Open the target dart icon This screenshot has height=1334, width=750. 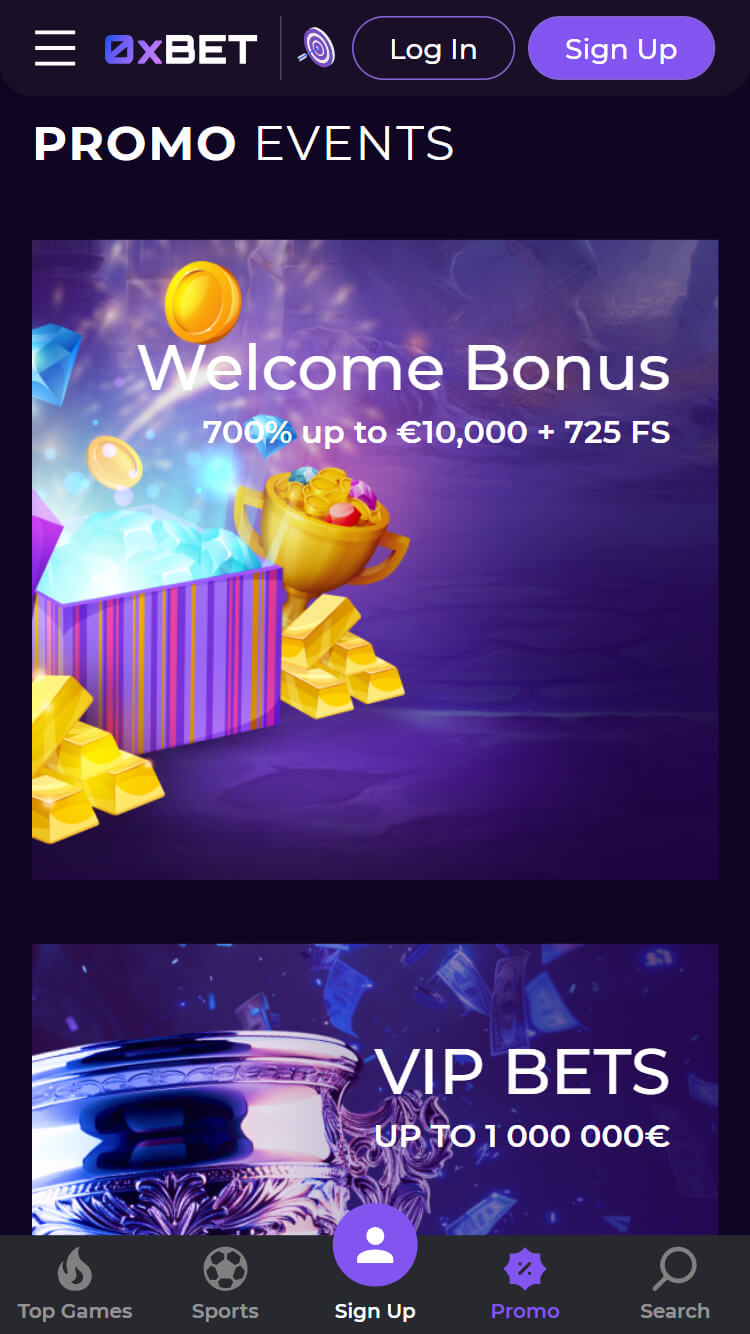(x=317, y=48)
